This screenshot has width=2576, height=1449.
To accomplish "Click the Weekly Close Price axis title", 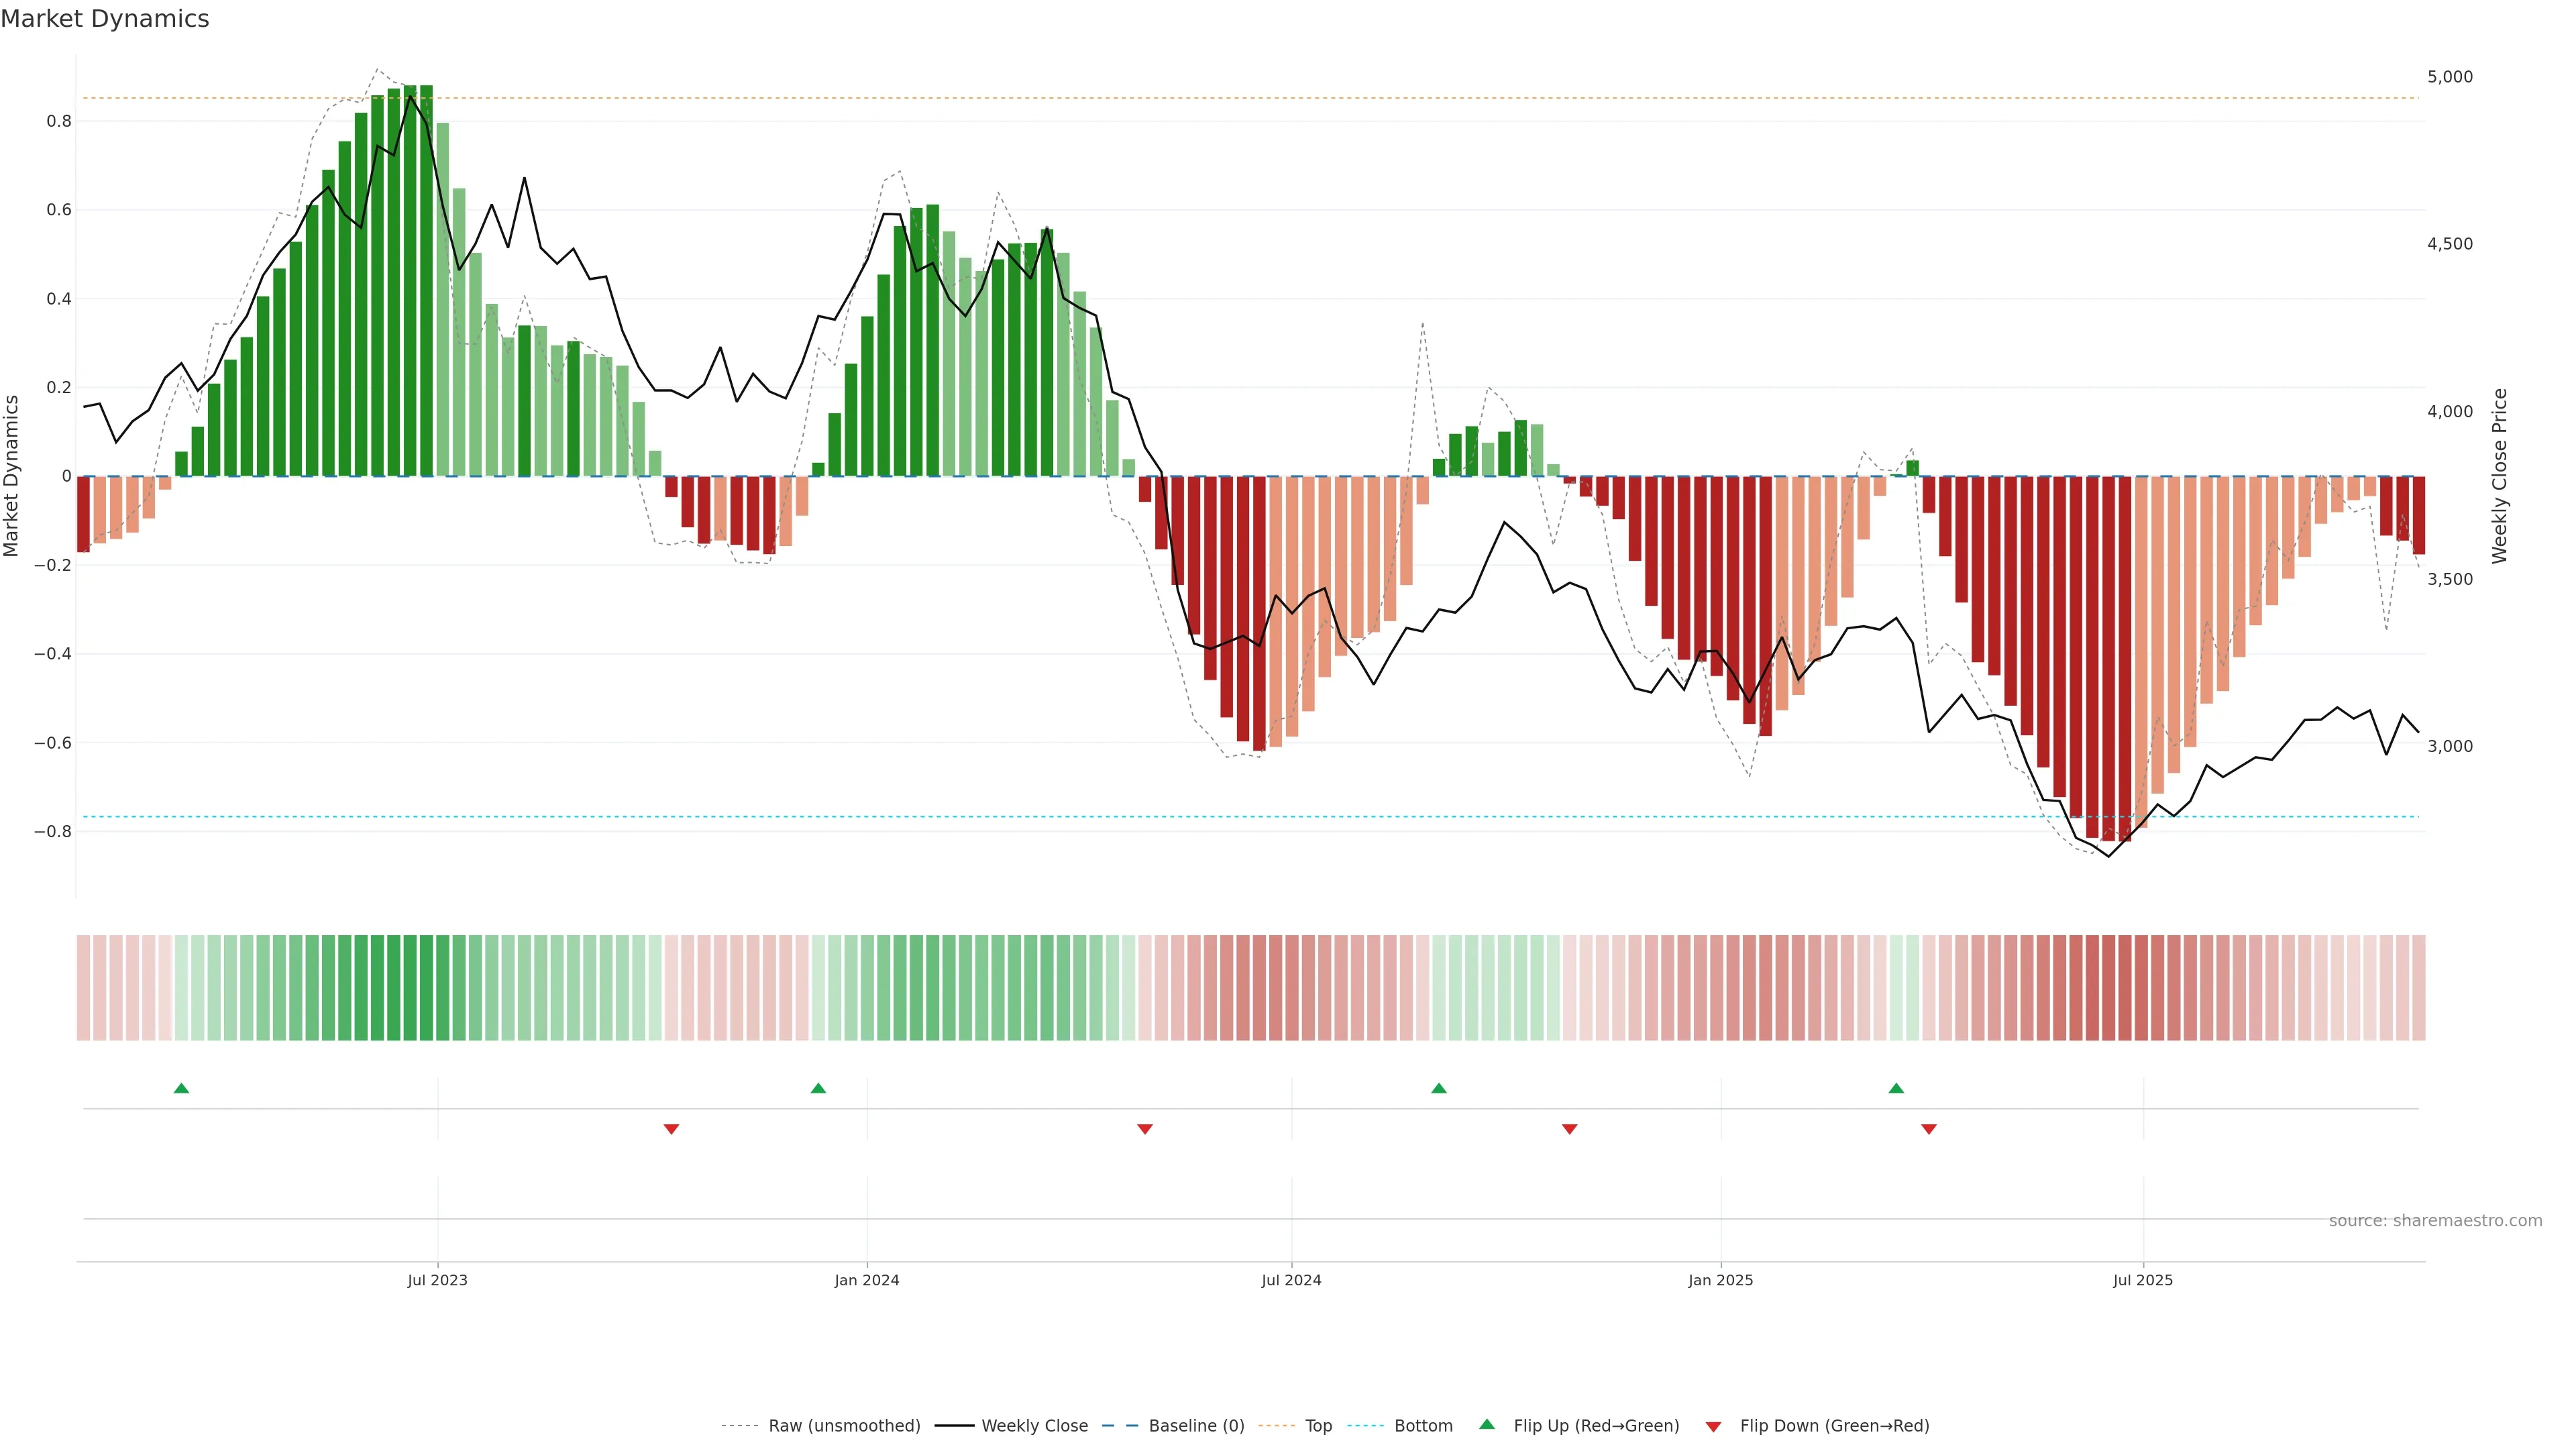I will click(x=2499, y=476).
